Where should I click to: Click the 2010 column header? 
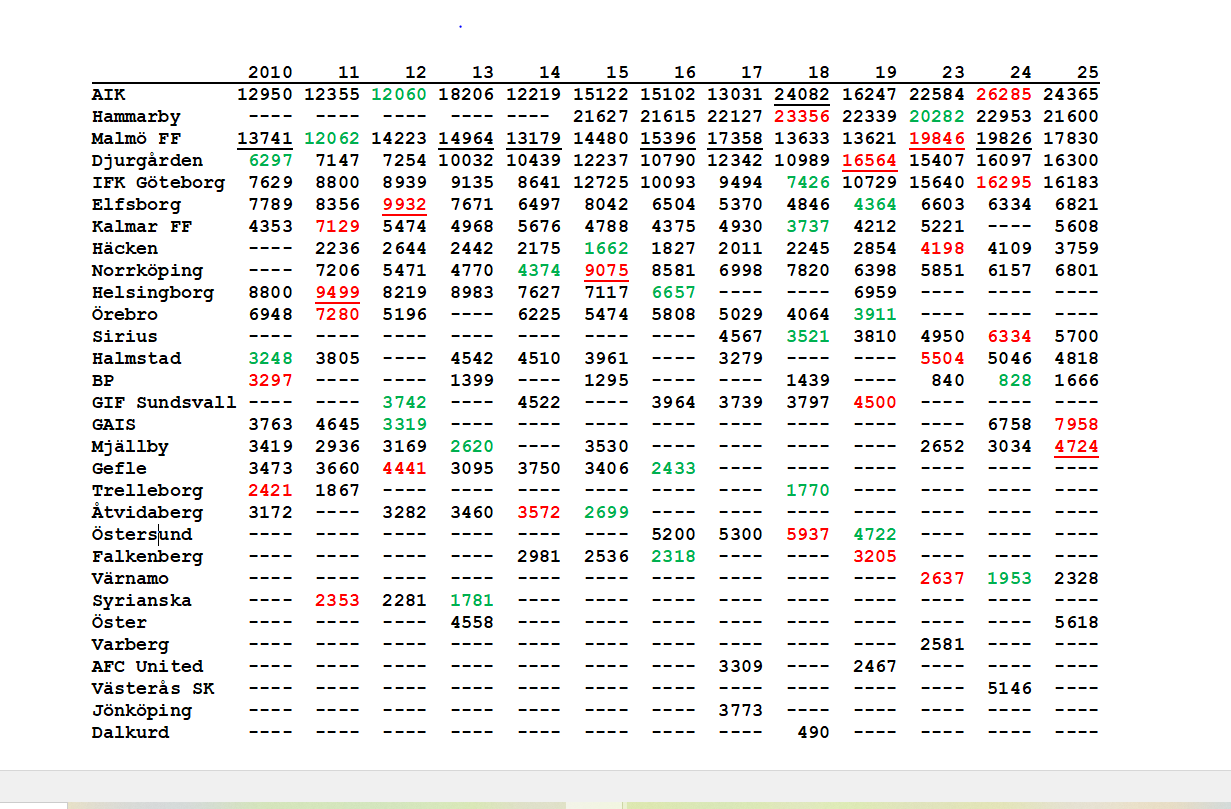(x=270, y=72)
